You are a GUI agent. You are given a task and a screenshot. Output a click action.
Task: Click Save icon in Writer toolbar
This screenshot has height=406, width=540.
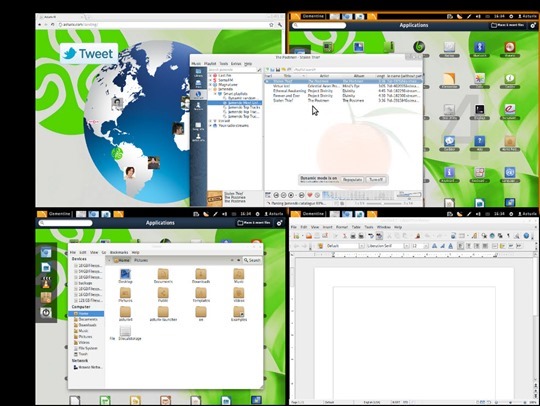point(317,236)
